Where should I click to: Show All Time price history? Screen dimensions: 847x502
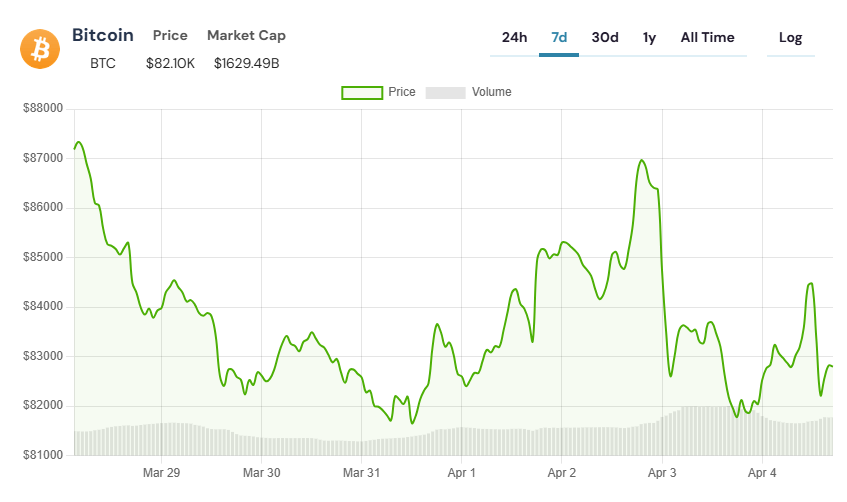[708, 38]
